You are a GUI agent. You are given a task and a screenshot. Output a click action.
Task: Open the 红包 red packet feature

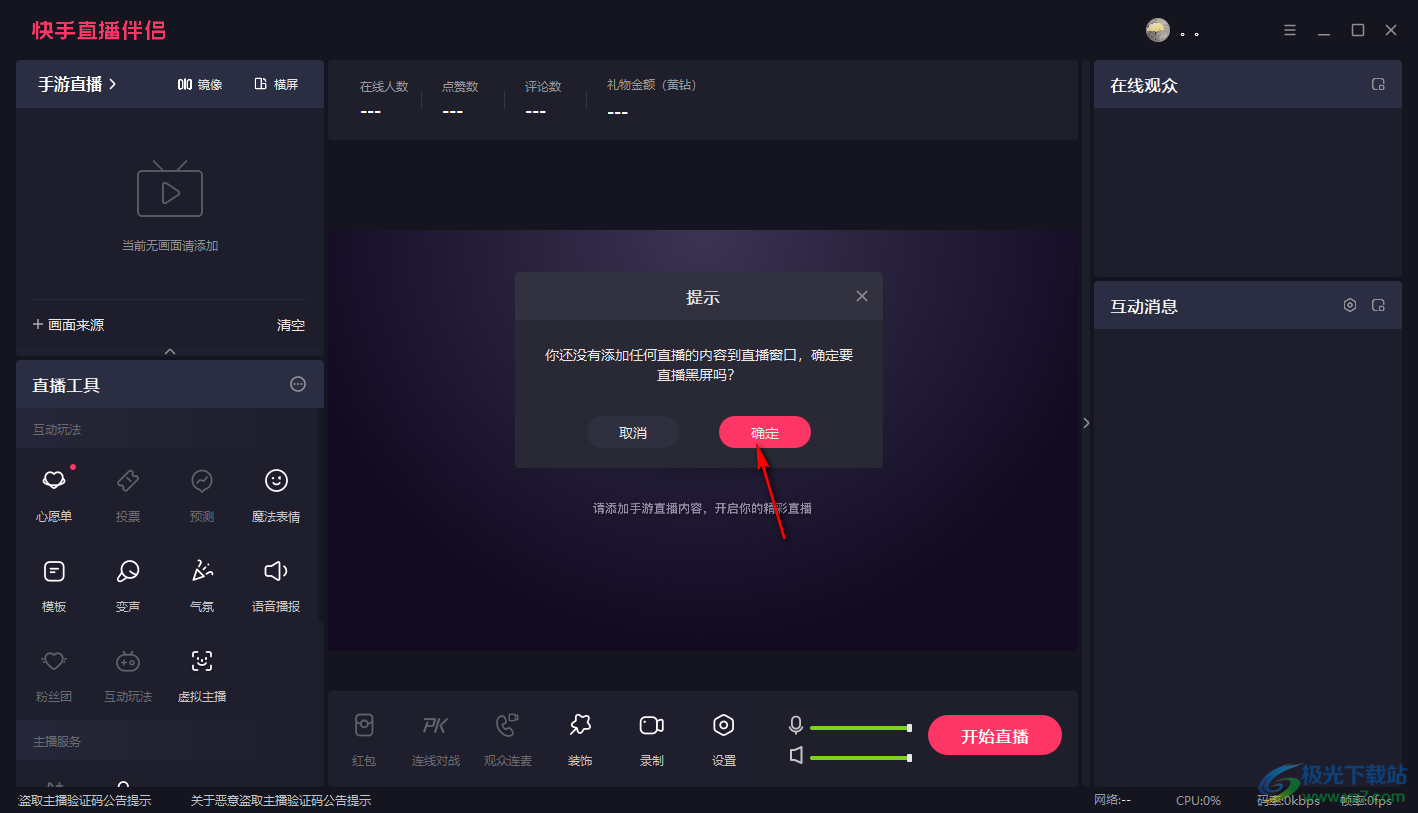coord(364,740)
